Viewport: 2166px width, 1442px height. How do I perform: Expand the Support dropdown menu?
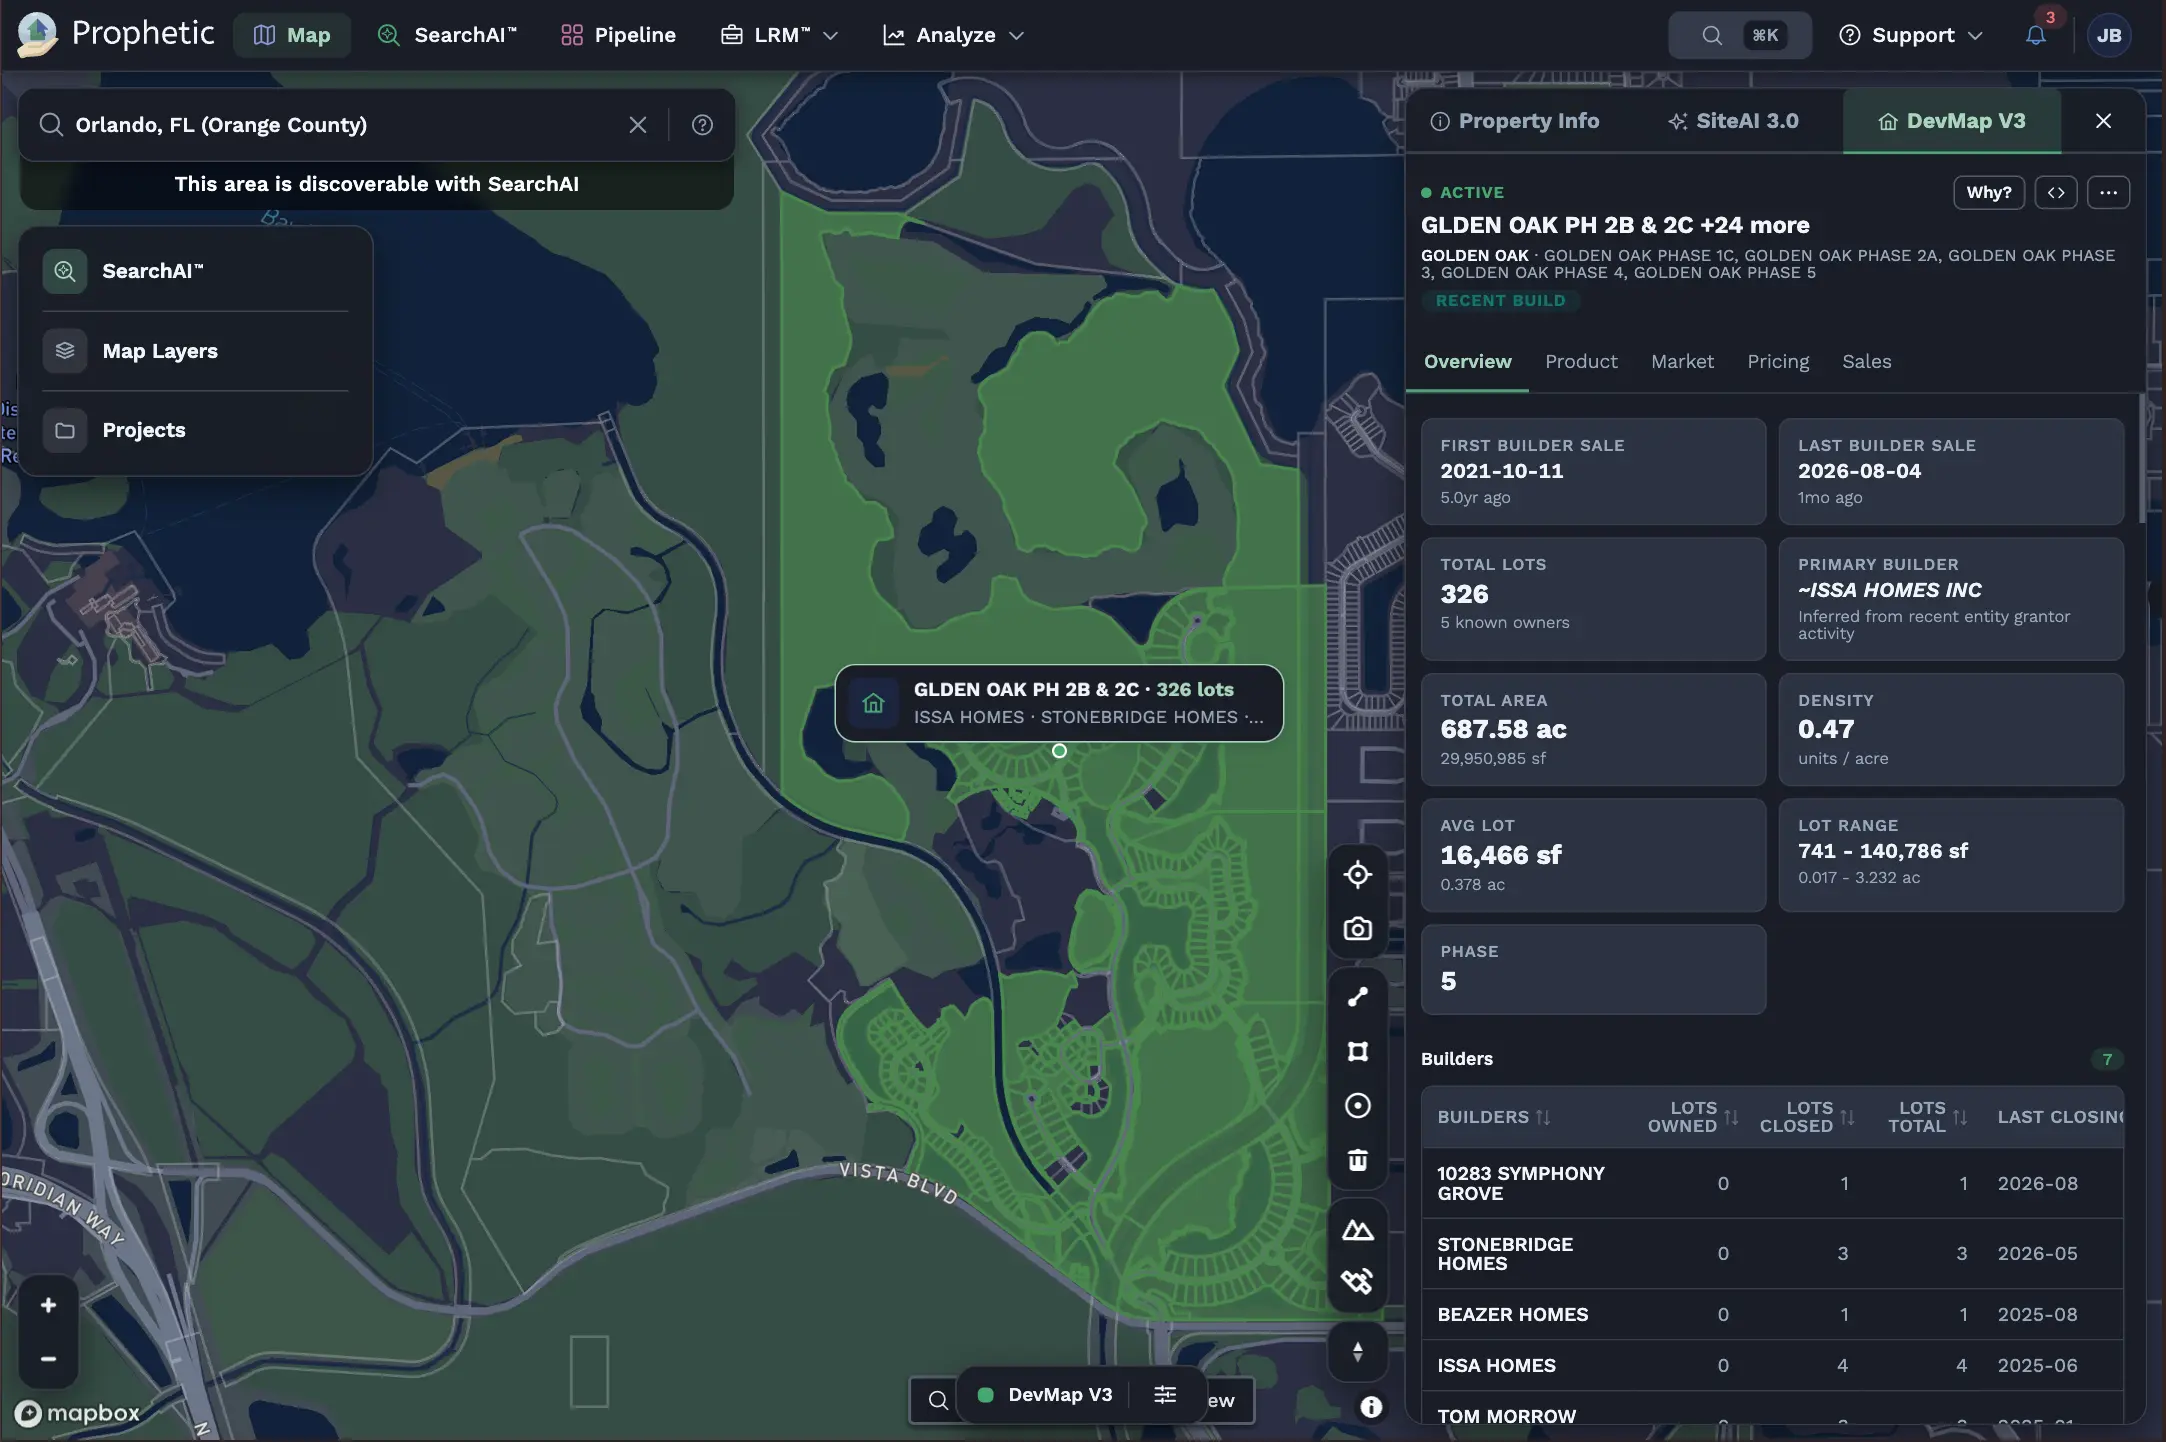pos(1911,35)
